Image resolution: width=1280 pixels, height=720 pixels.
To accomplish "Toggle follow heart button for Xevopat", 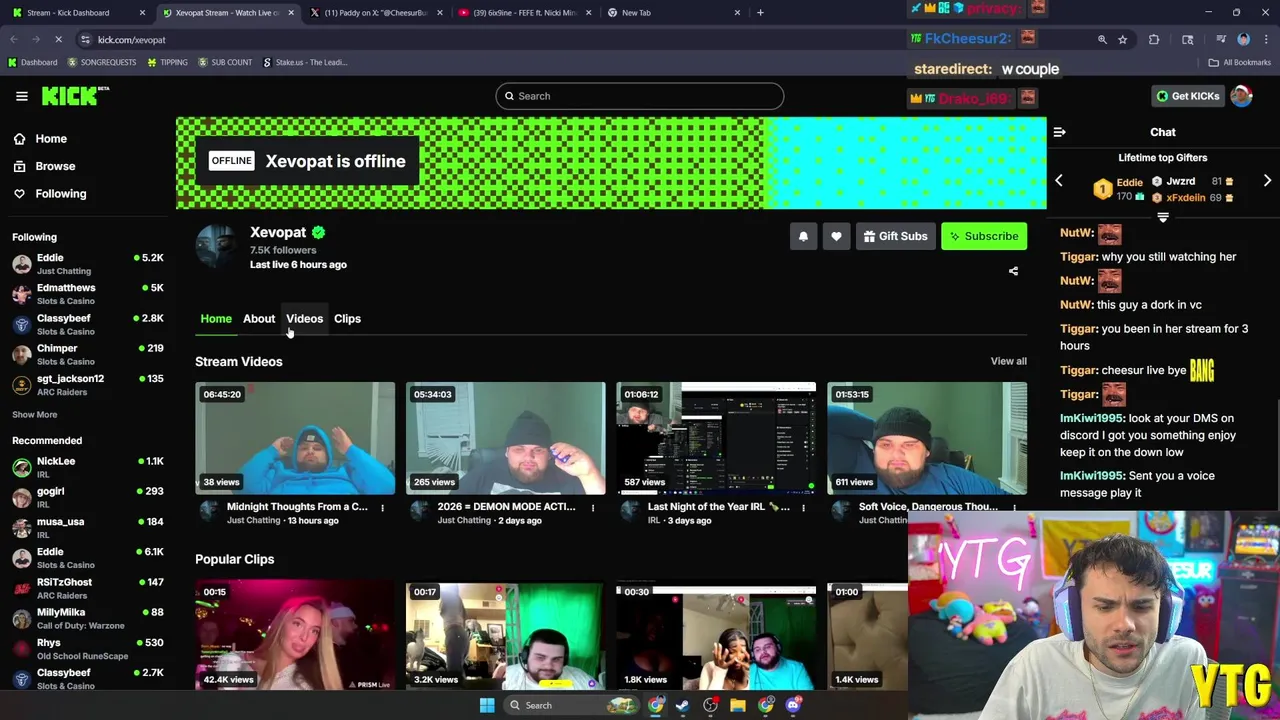I will click(x=836, y=236).
